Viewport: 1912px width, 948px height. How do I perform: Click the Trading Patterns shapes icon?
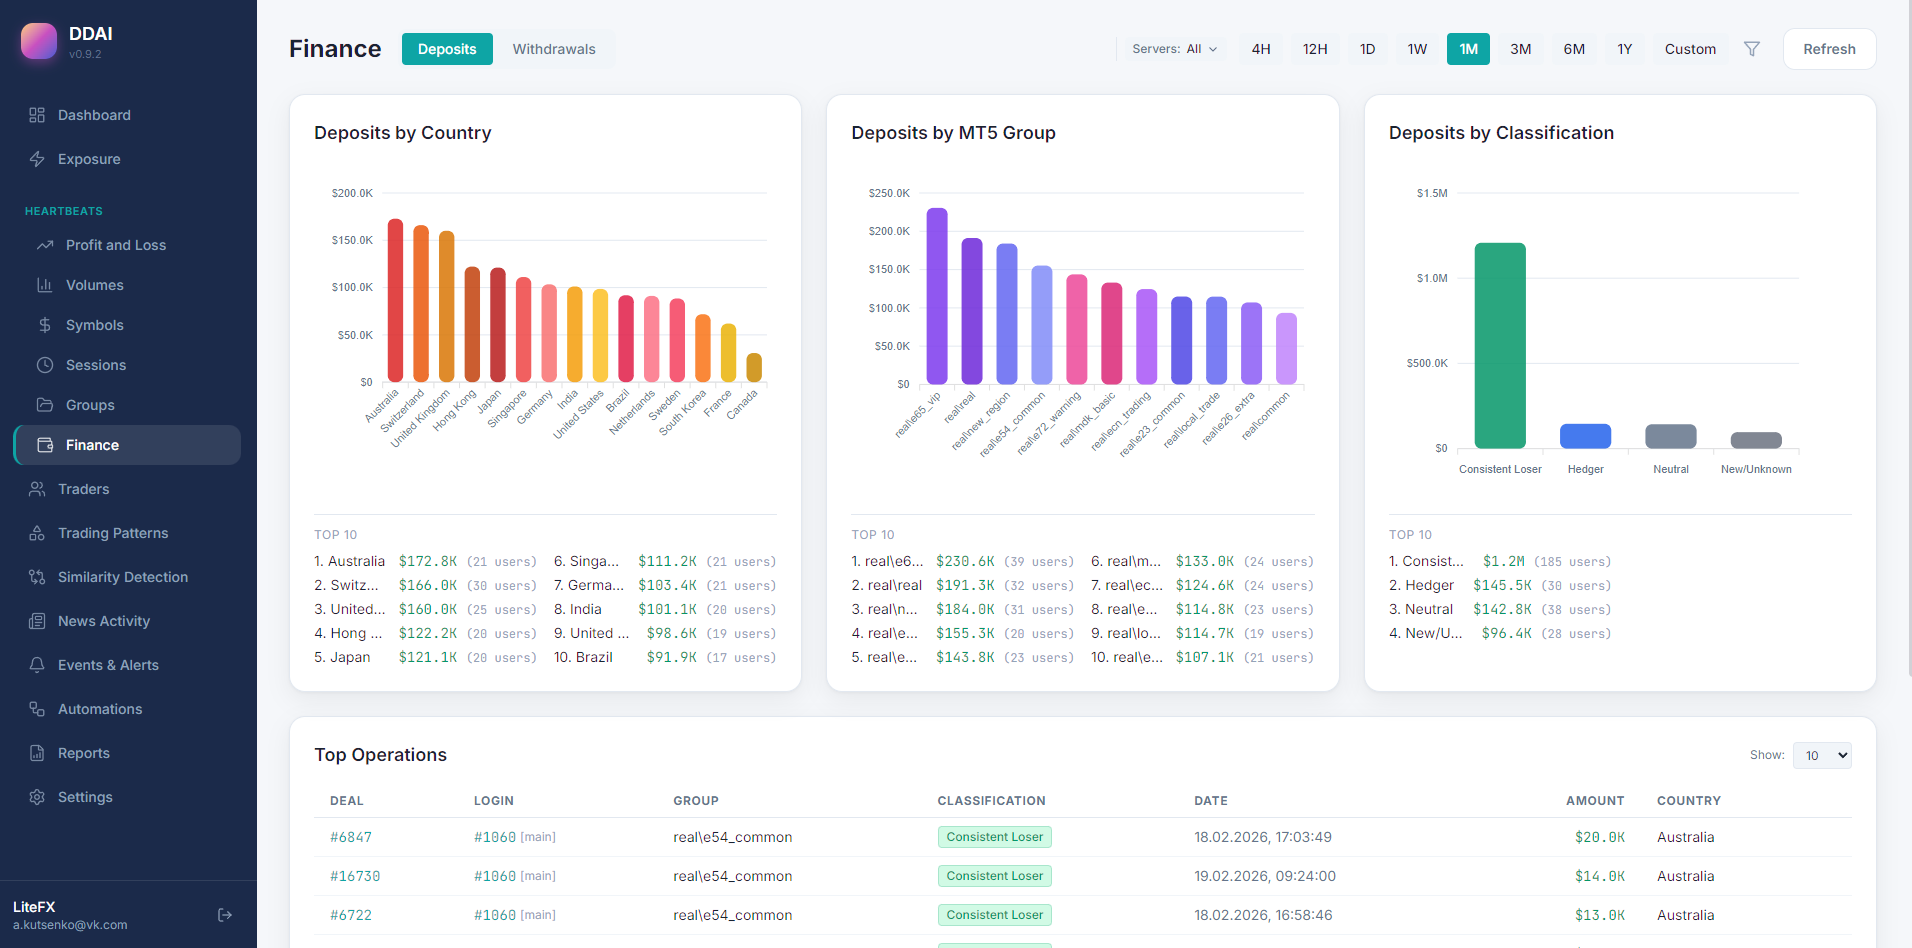click(x=37, y=533)
